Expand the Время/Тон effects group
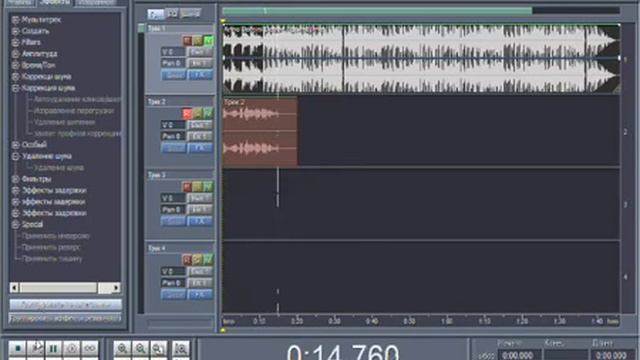This screenshot has height=360, width=640. pos(16,65)
